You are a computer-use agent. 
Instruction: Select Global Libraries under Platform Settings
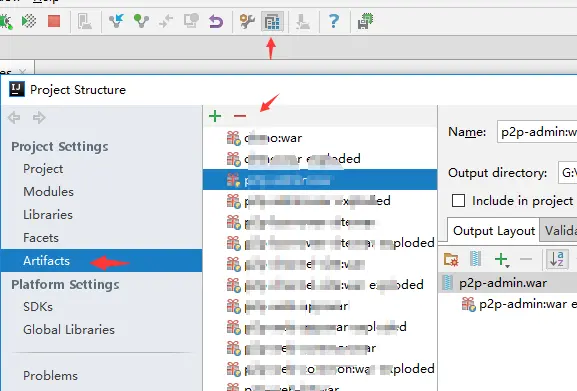pos(69,330)
